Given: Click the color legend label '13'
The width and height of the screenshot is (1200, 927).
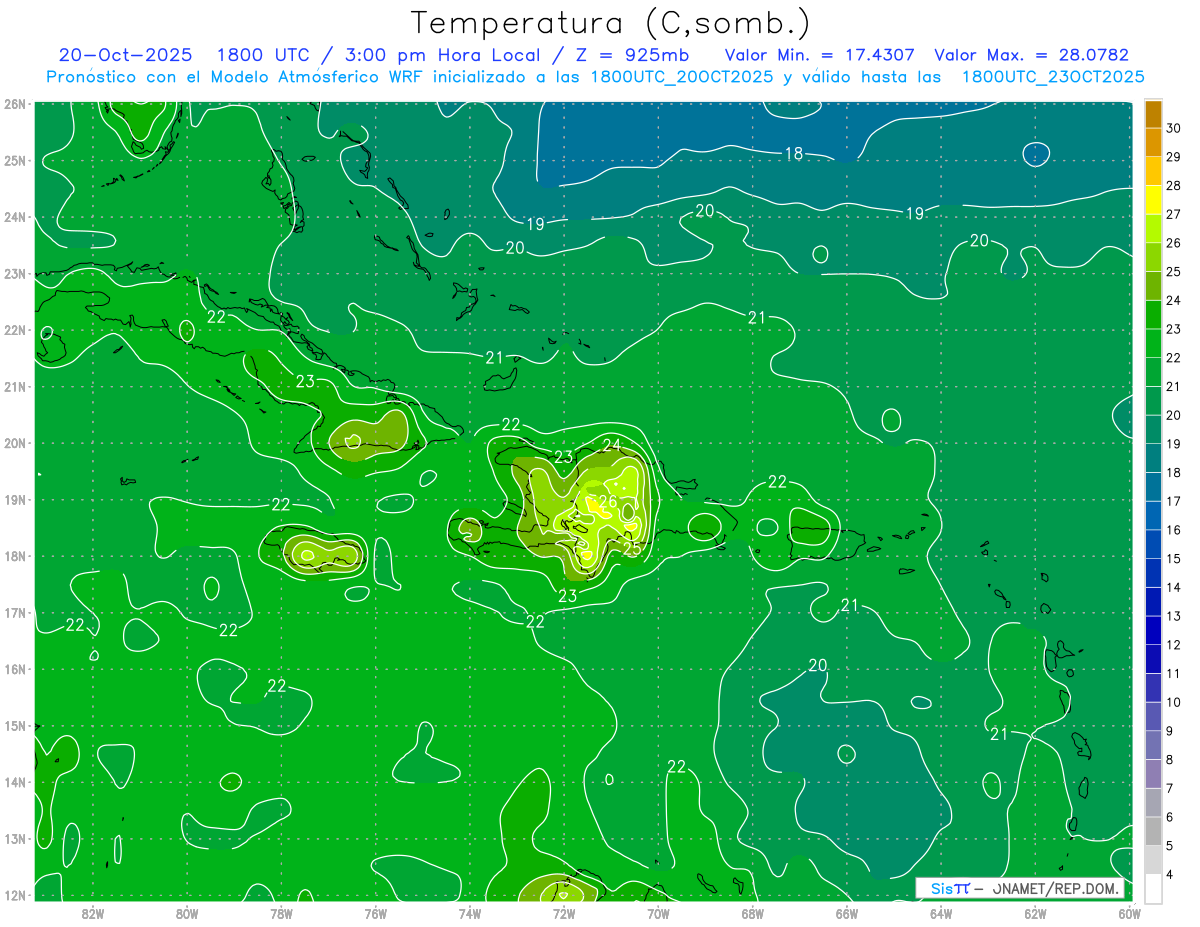Looking at the screenshot, I should click(x=1174, y=616).
